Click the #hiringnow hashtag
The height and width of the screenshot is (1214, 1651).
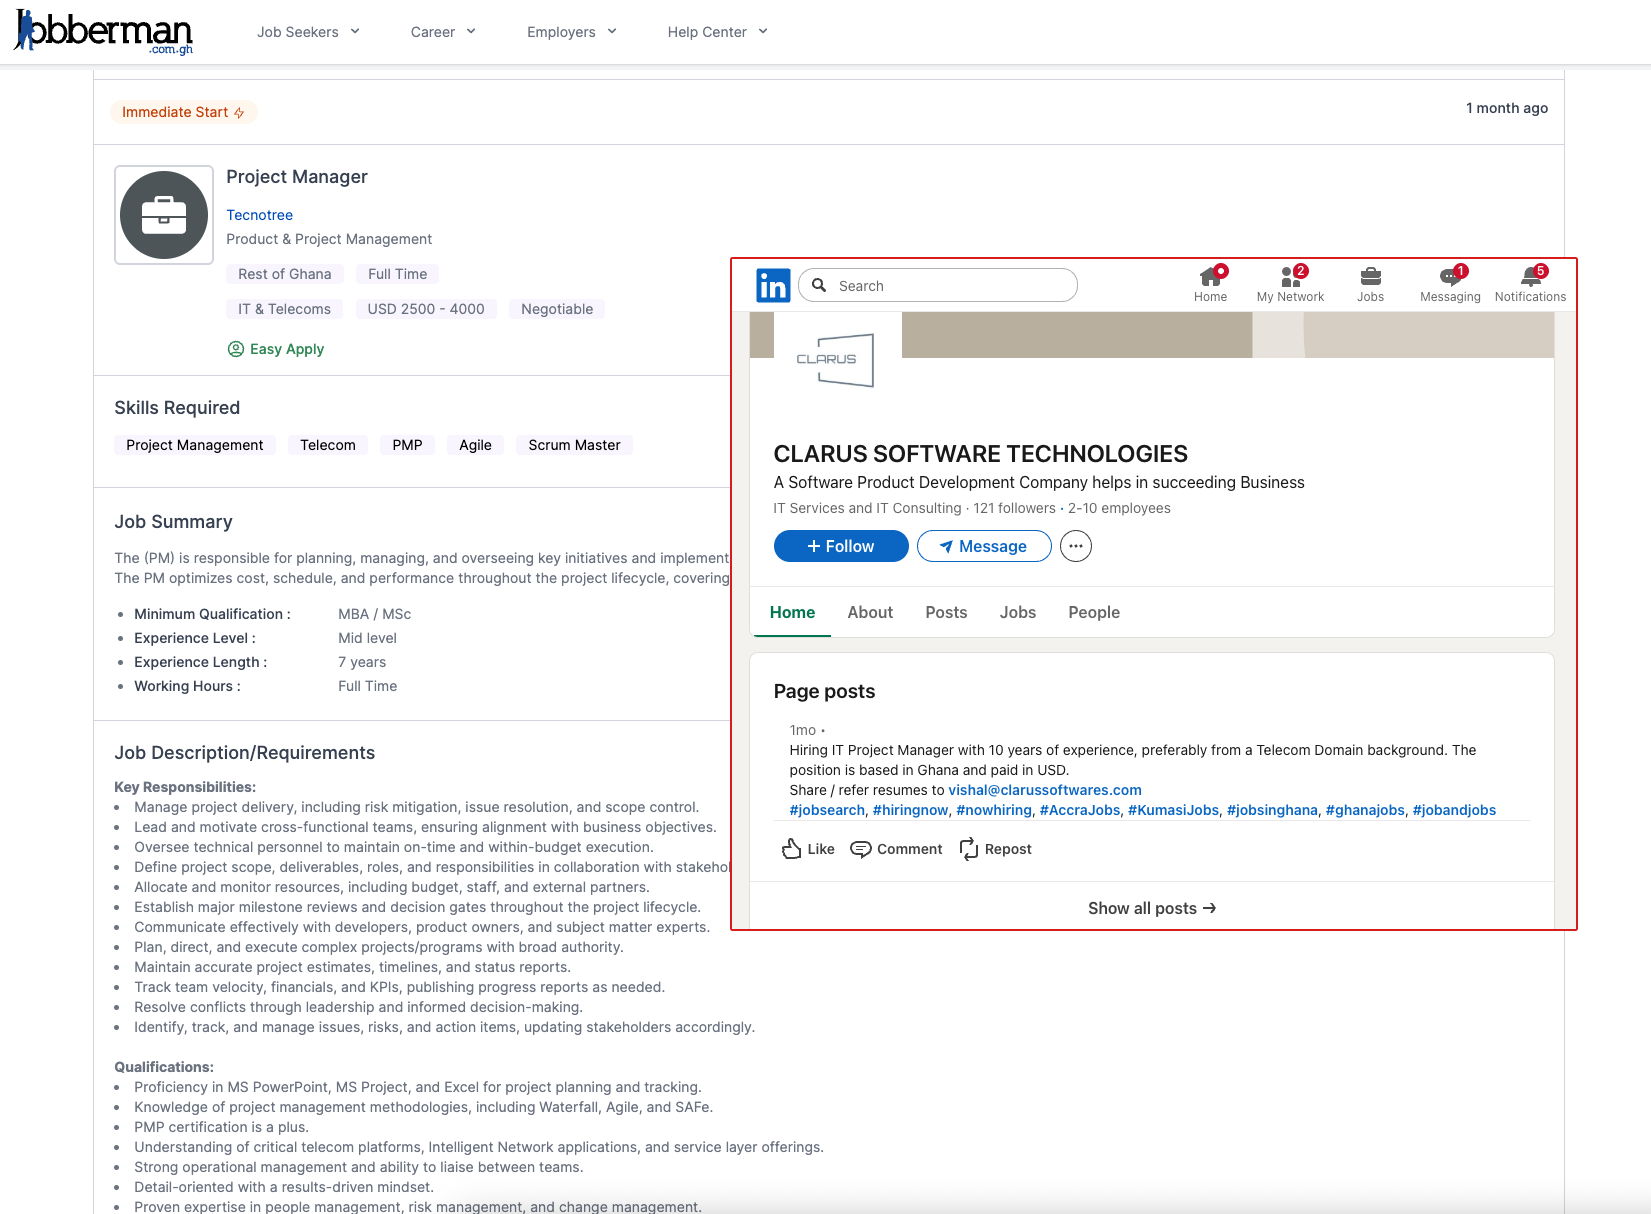[x=910, y=810]
